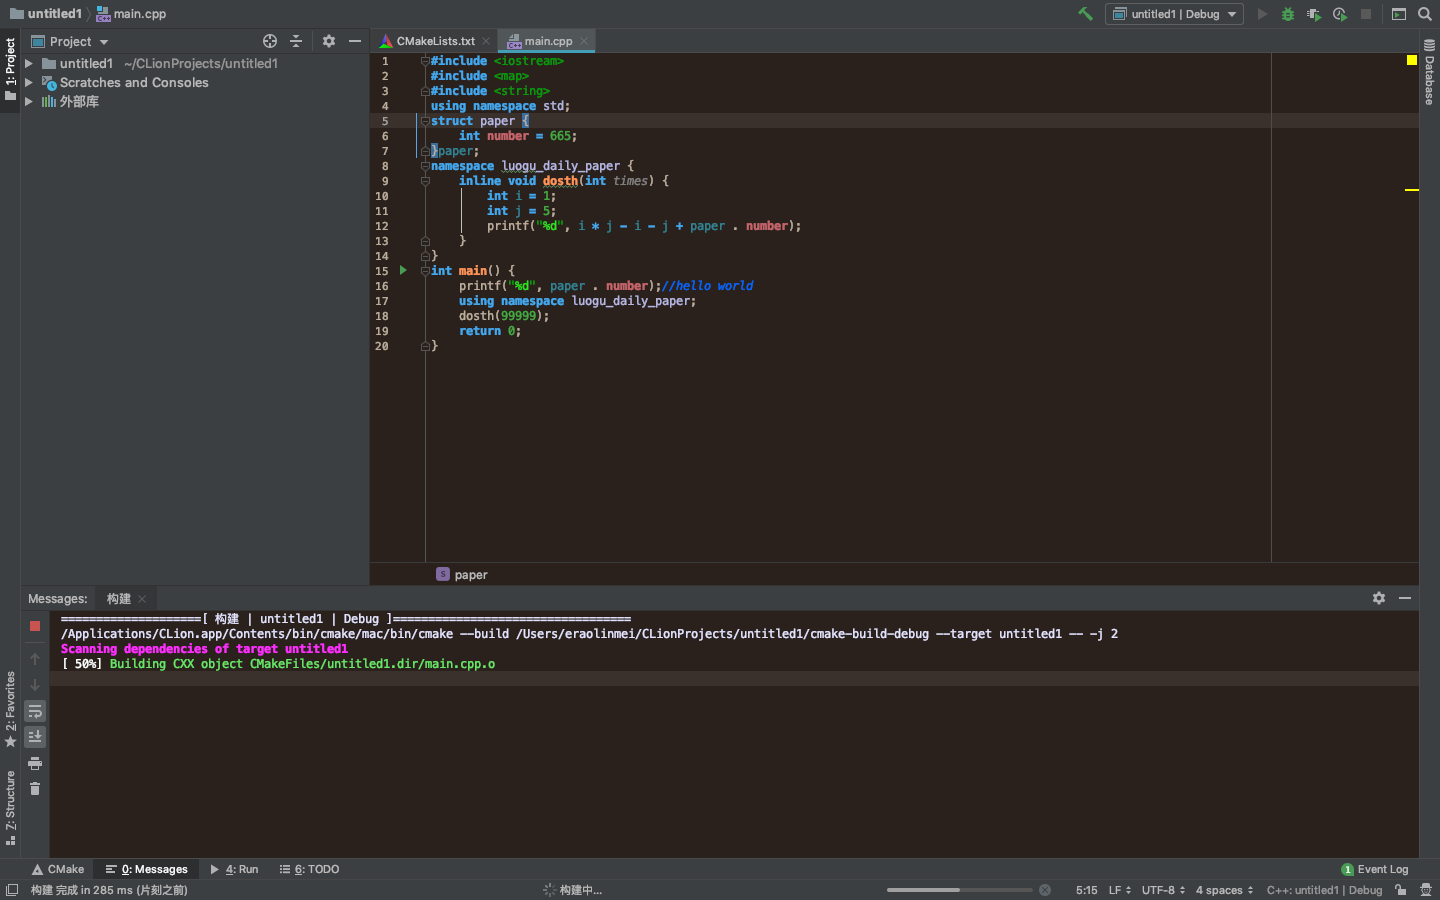Open the Event Log
The image size is (1440, 900).
point(1375,869)
